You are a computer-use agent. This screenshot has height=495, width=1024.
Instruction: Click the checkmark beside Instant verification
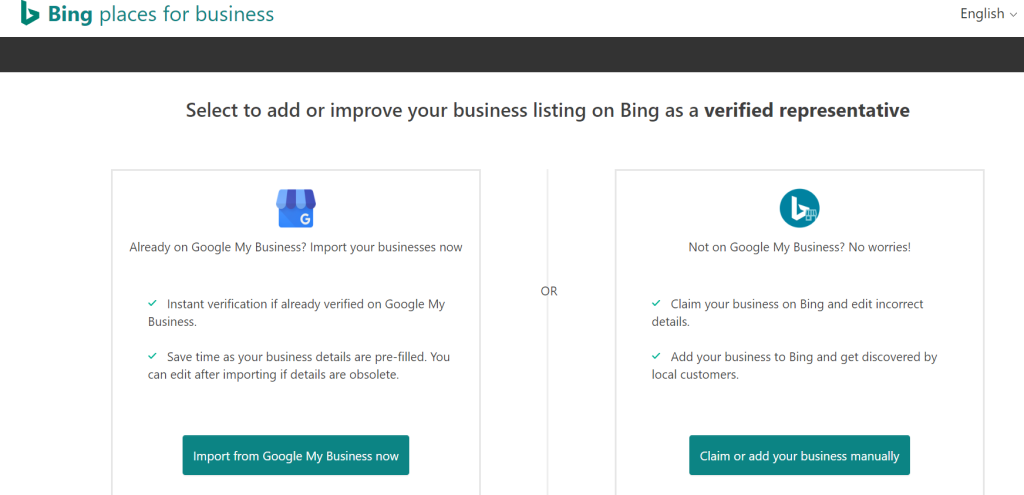point(152,303)
